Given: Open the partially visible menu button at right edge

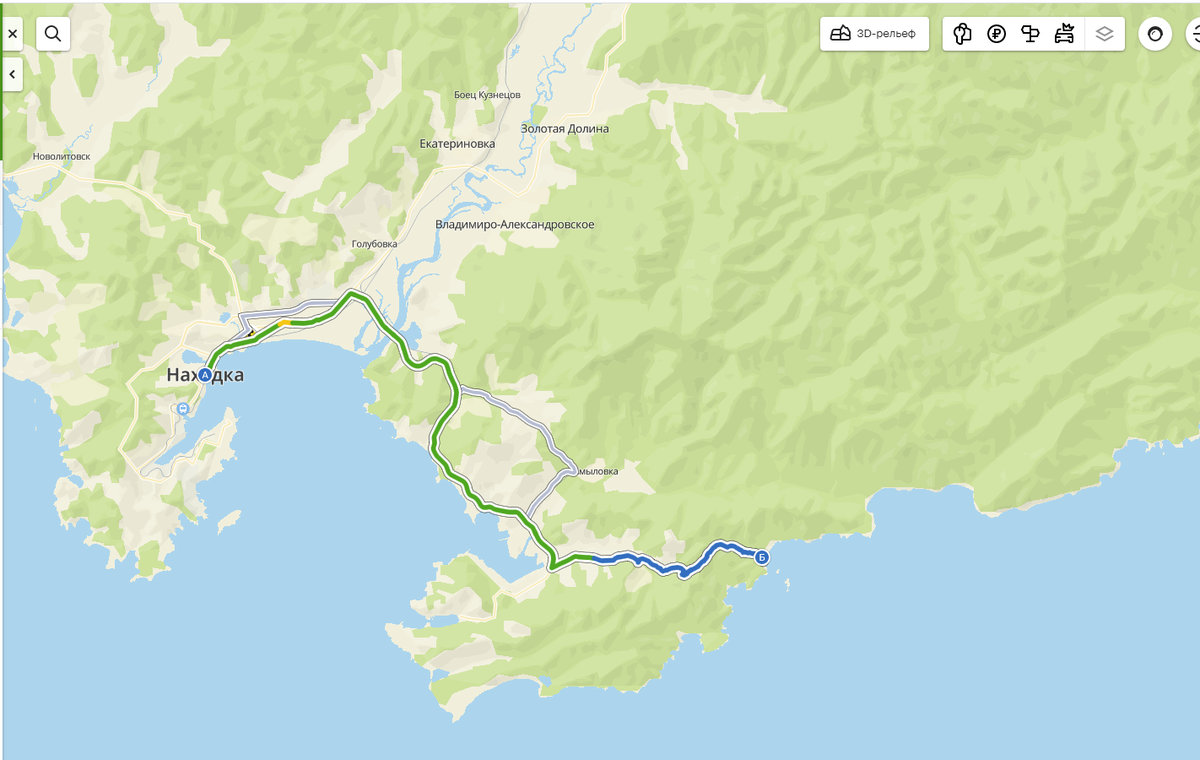Looking at the screenshot, I should coord(1193,34).
